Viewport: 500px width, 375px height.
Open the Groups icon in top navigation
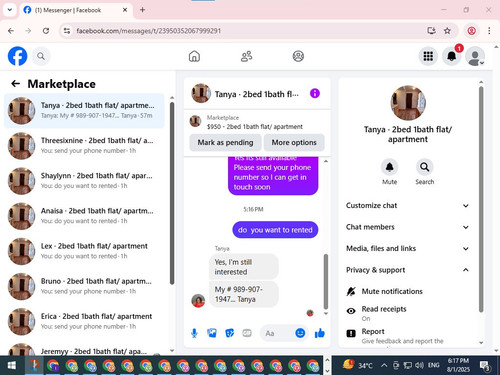298,56
